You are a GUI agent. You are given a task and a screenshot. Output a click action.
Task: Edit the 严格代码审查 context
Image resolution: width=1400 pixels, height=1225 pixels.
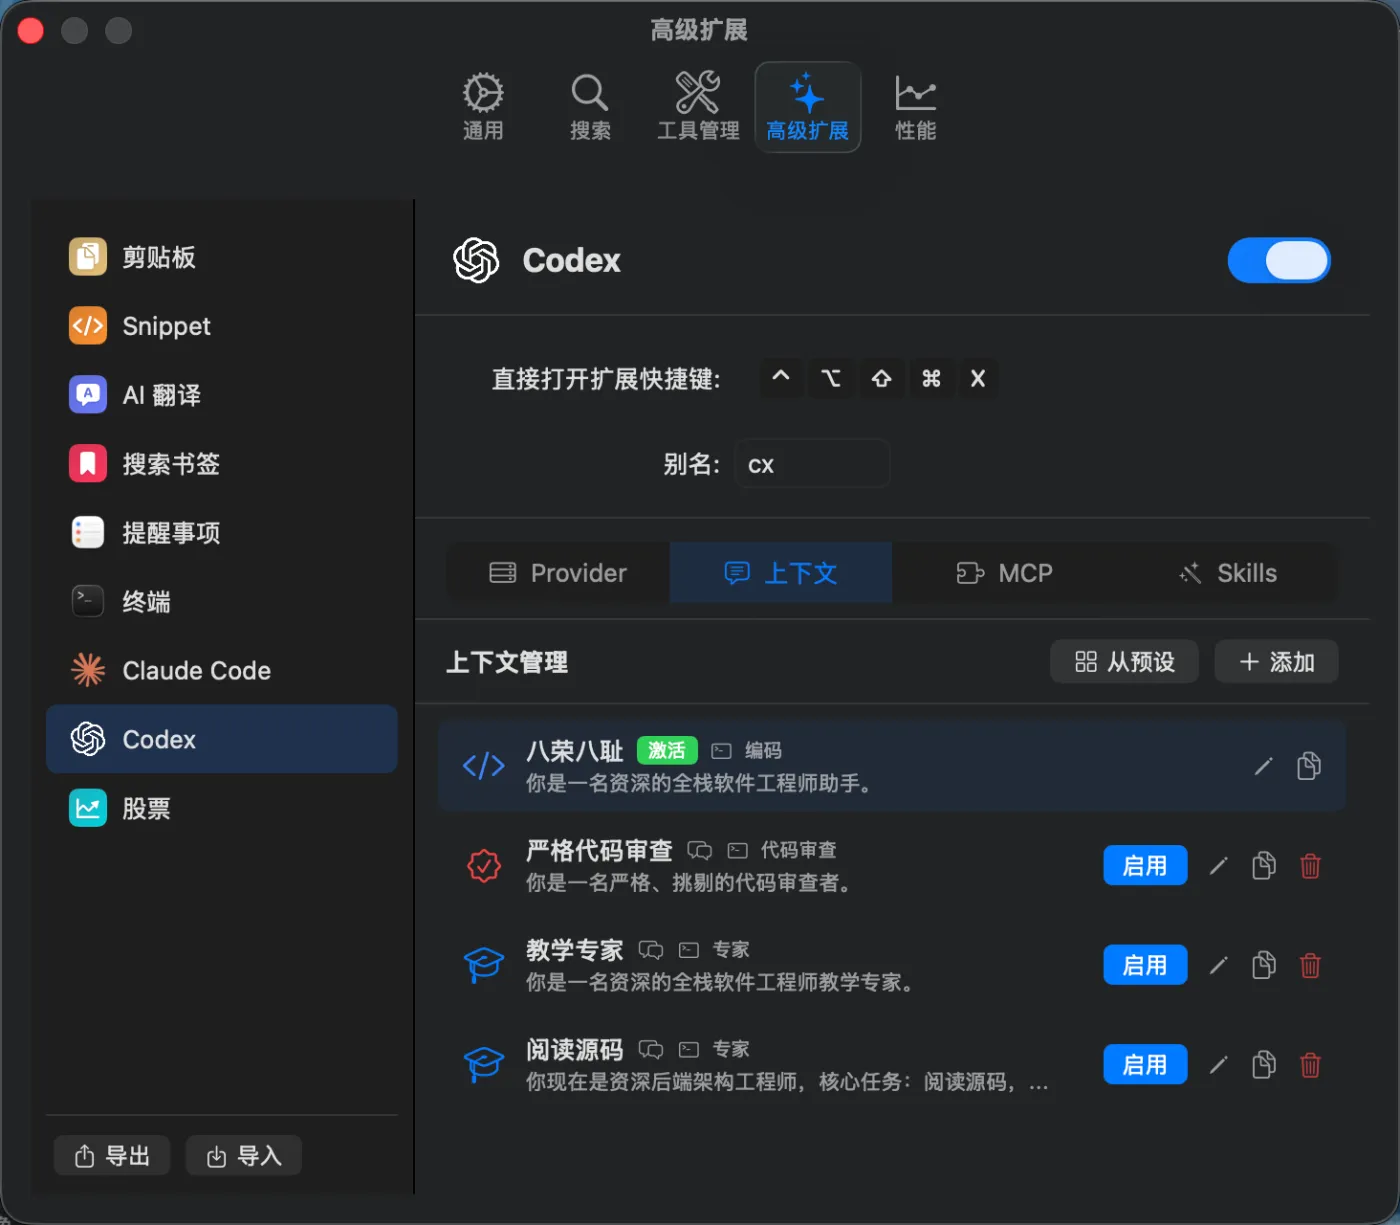[1218, 866]
